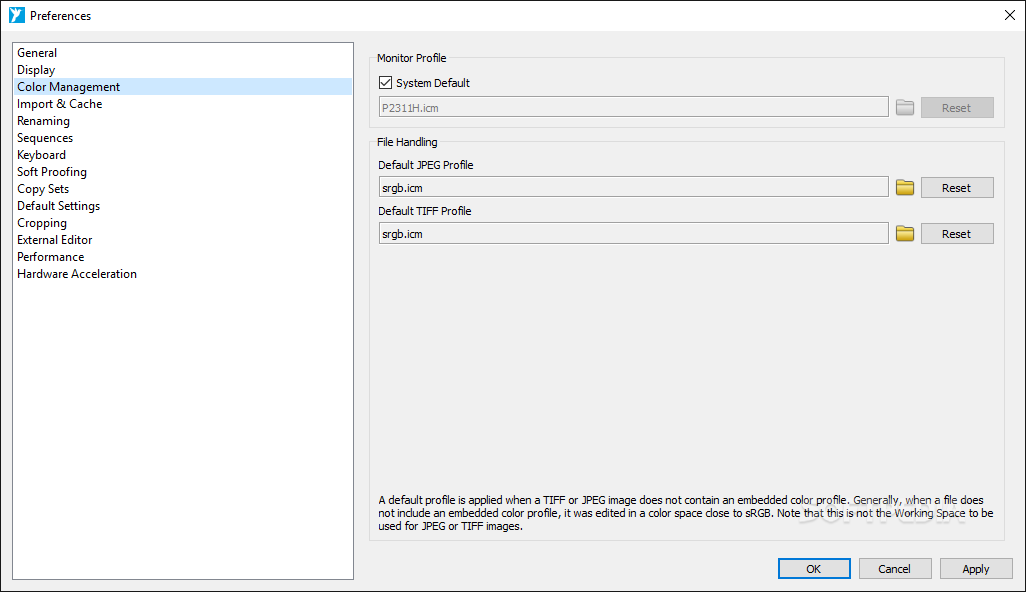Confirm with the OK button
Image resolution: width=1026 pixels, height=592 pixels.
814,568
